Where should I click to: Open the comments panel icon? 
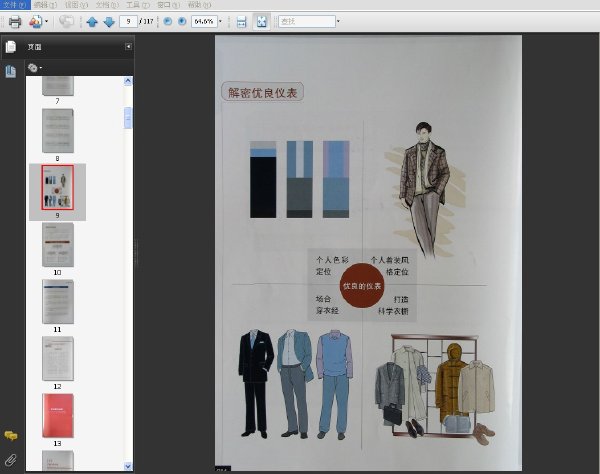coord(11,436)
